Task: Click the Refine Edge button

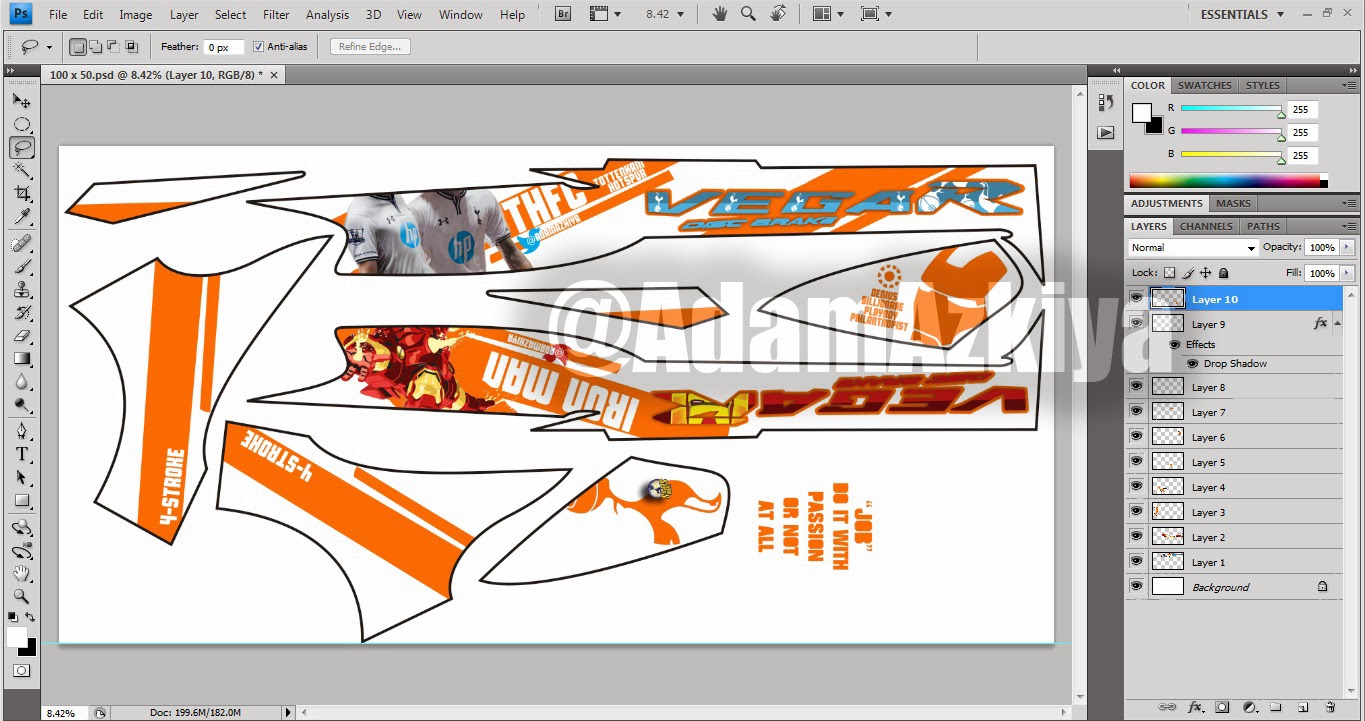Action: click(369, 46)
